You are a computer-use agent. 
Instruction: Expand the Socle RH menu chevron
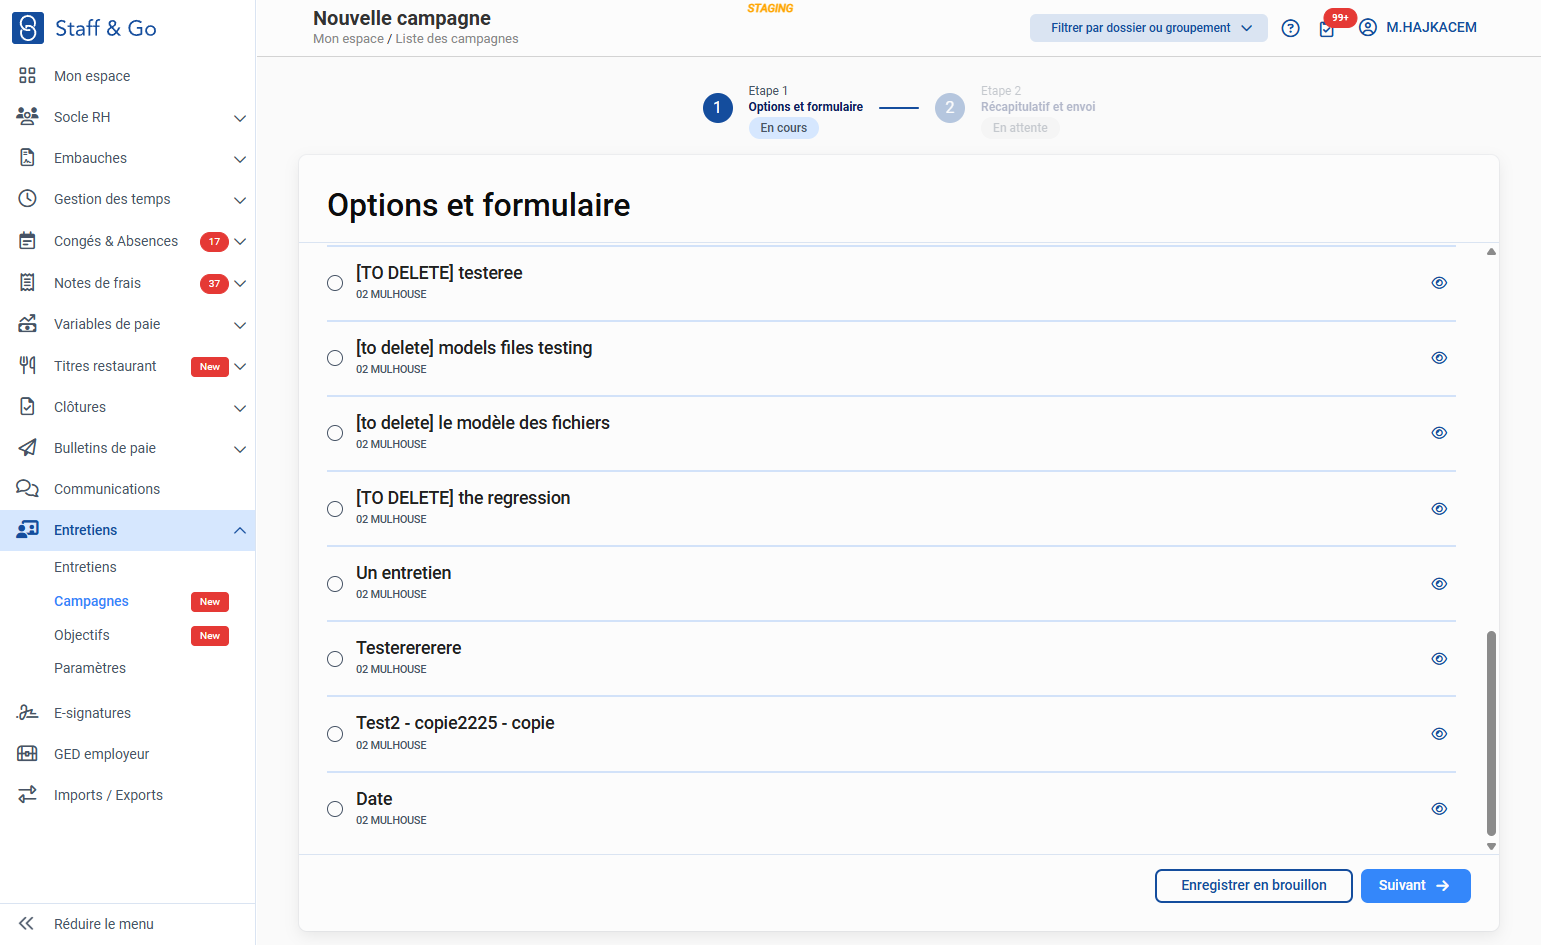[240, 118]
